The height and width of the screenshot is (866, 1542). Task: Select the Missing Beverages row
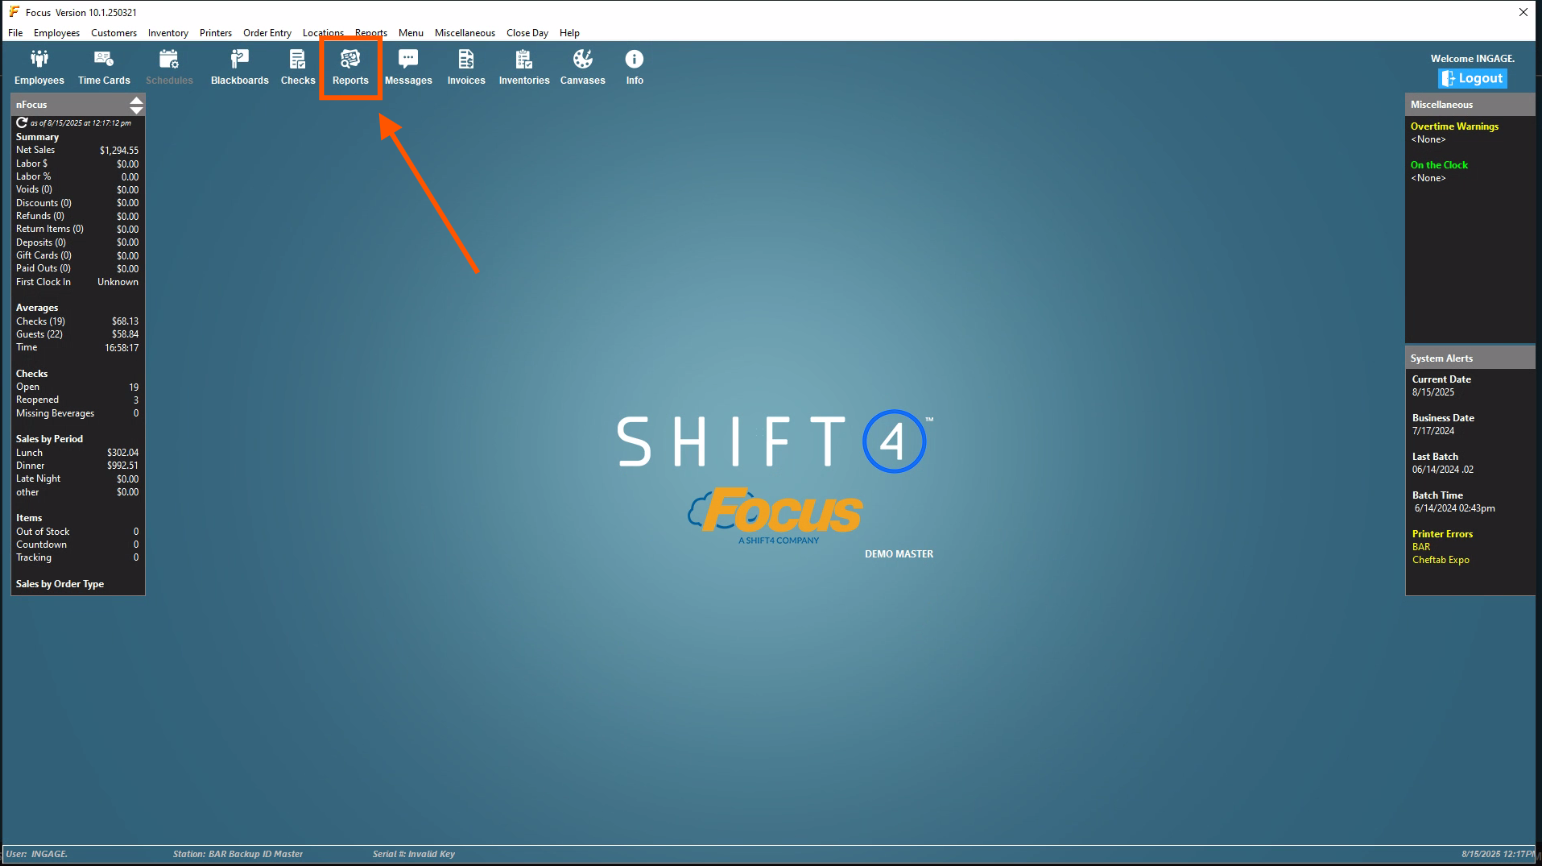point(77,413)
